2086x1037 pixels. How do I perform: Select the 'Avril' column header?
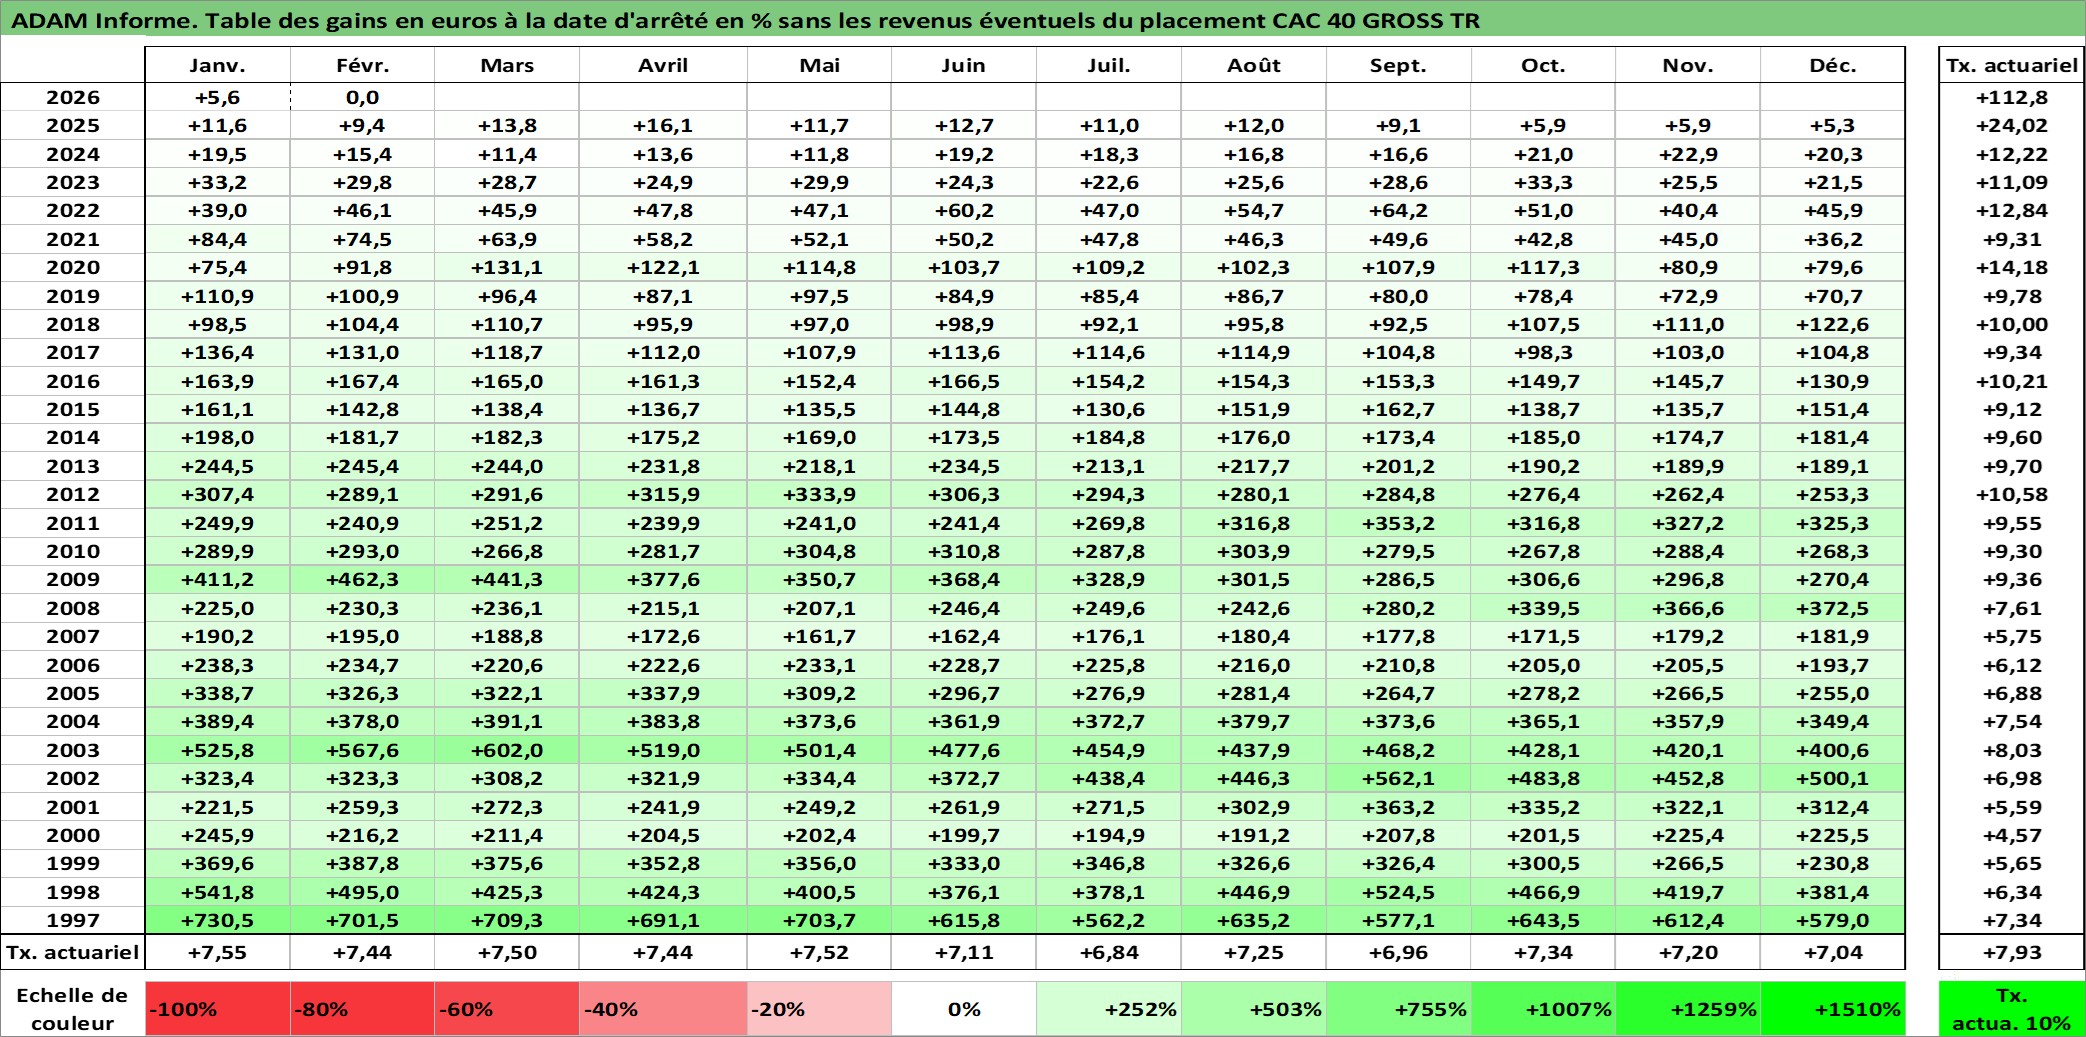[663, 65]
